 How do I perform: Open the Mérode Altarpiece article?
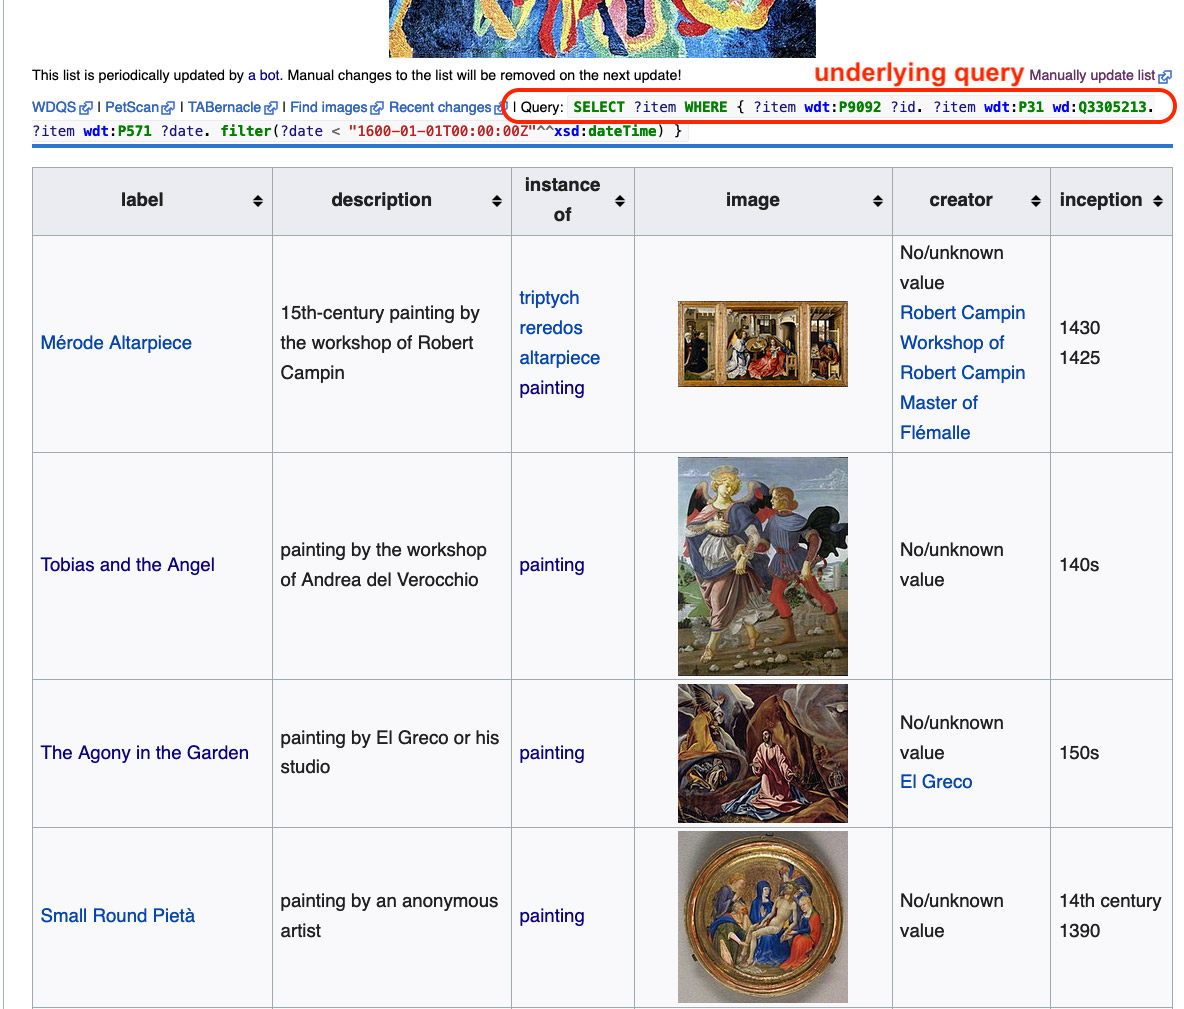click(116, 343)
